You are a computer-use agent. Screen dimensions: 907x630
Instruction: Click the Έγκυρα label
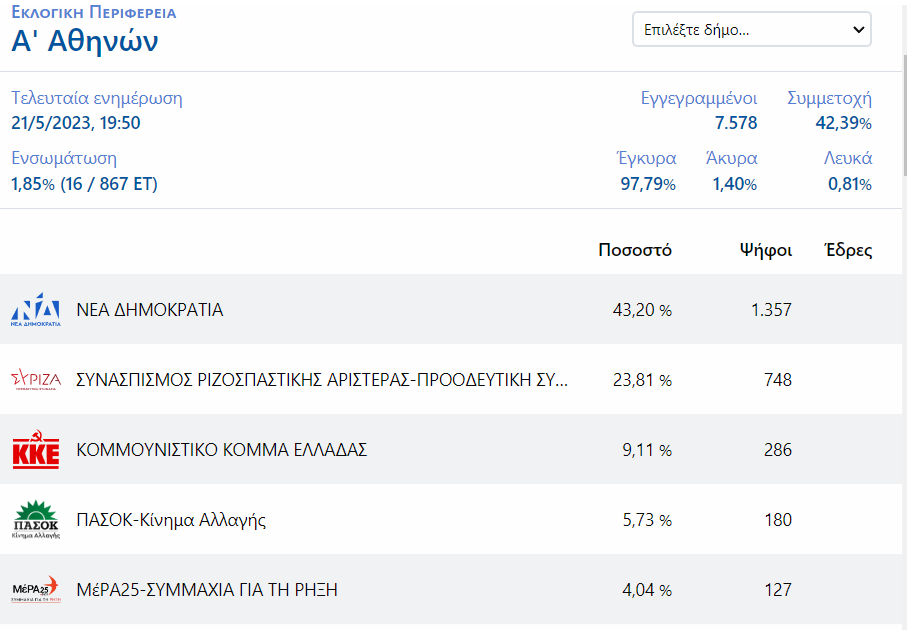point(646,159)
